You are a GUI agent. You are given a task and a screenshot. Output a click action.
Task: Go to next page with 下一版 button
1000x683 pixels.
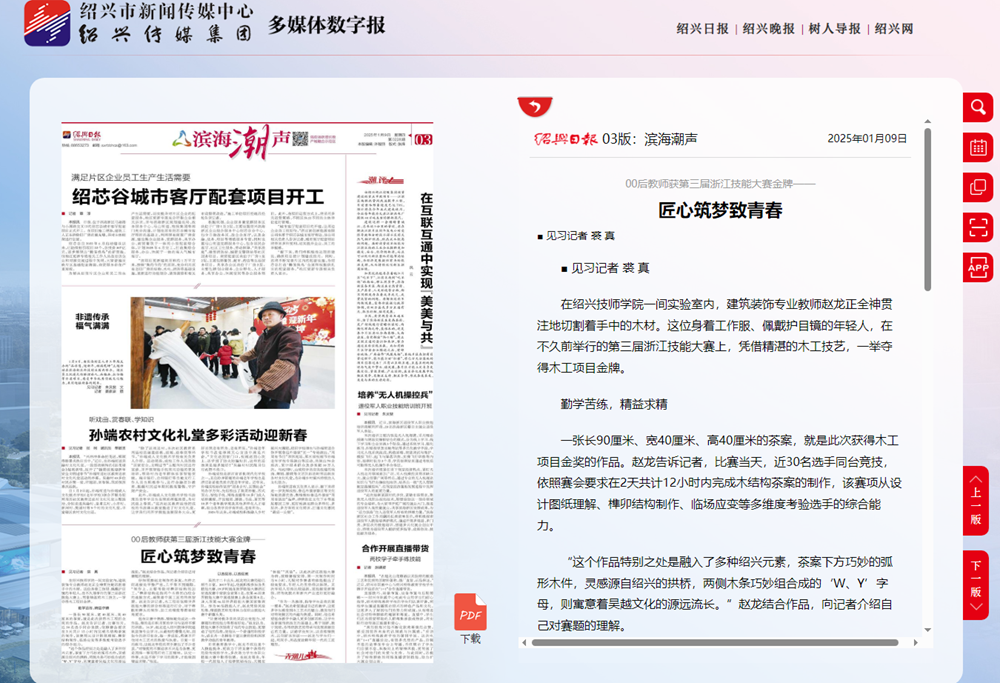(976, 584)
